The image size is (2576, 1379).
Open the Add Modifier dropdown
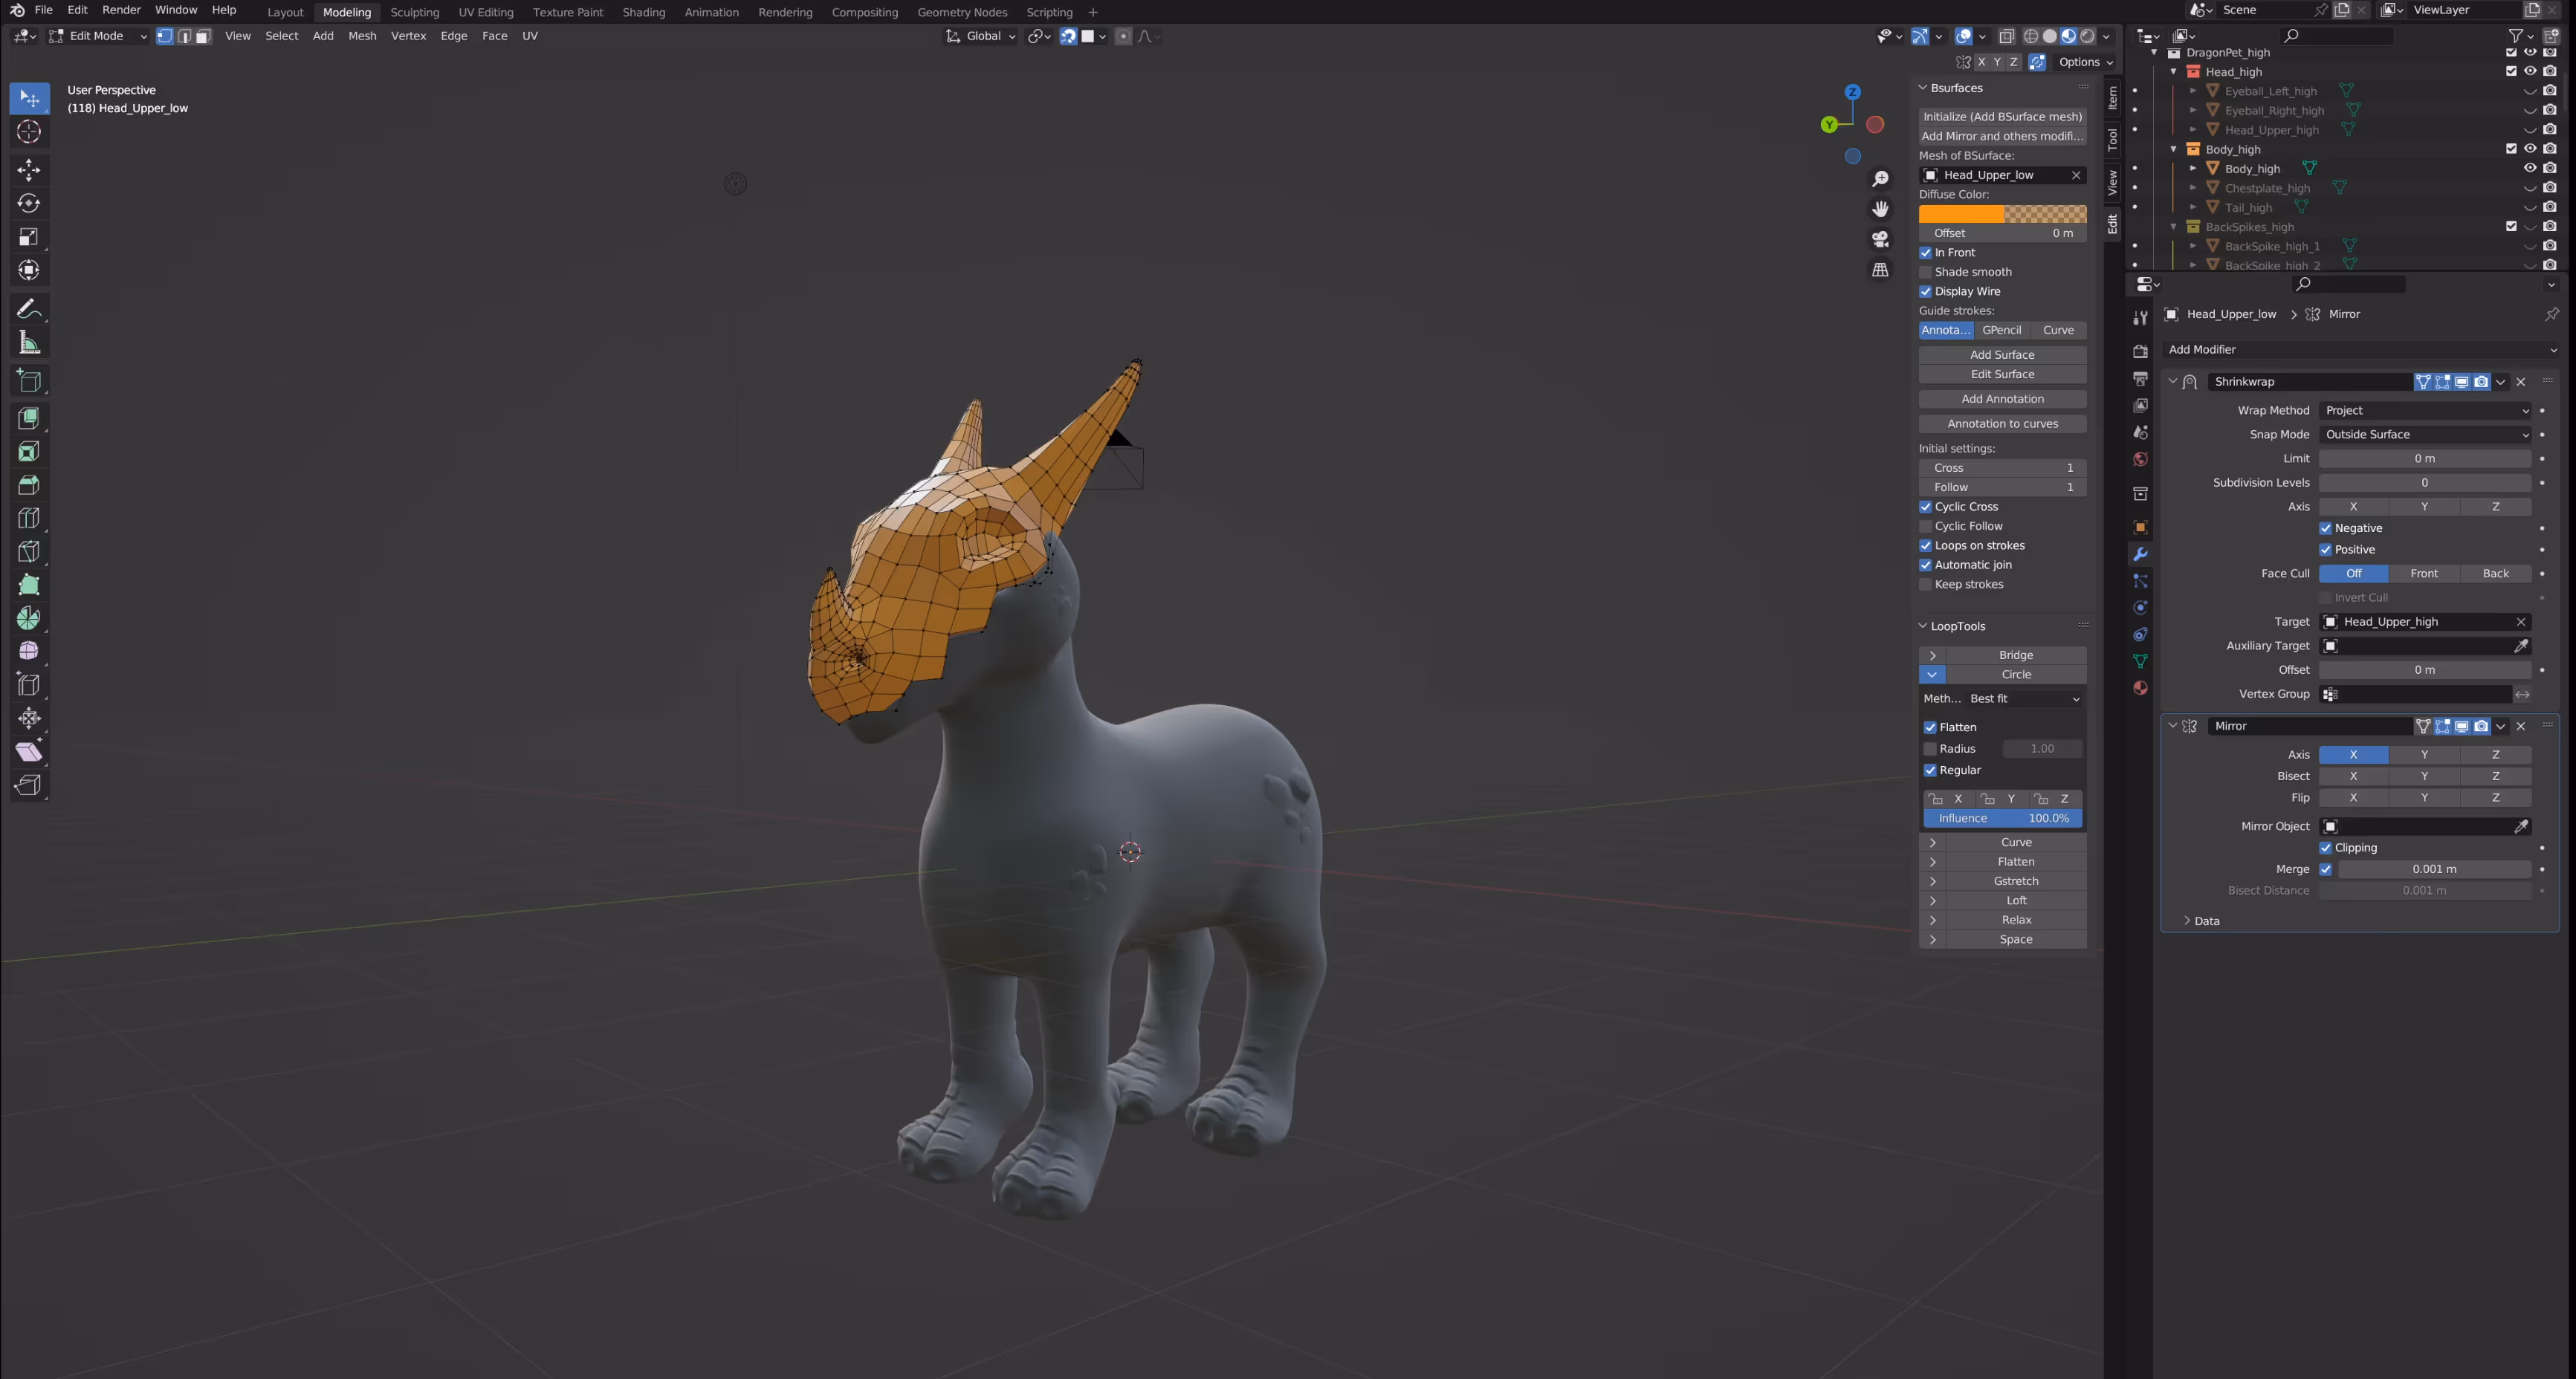click(2360, 350)
